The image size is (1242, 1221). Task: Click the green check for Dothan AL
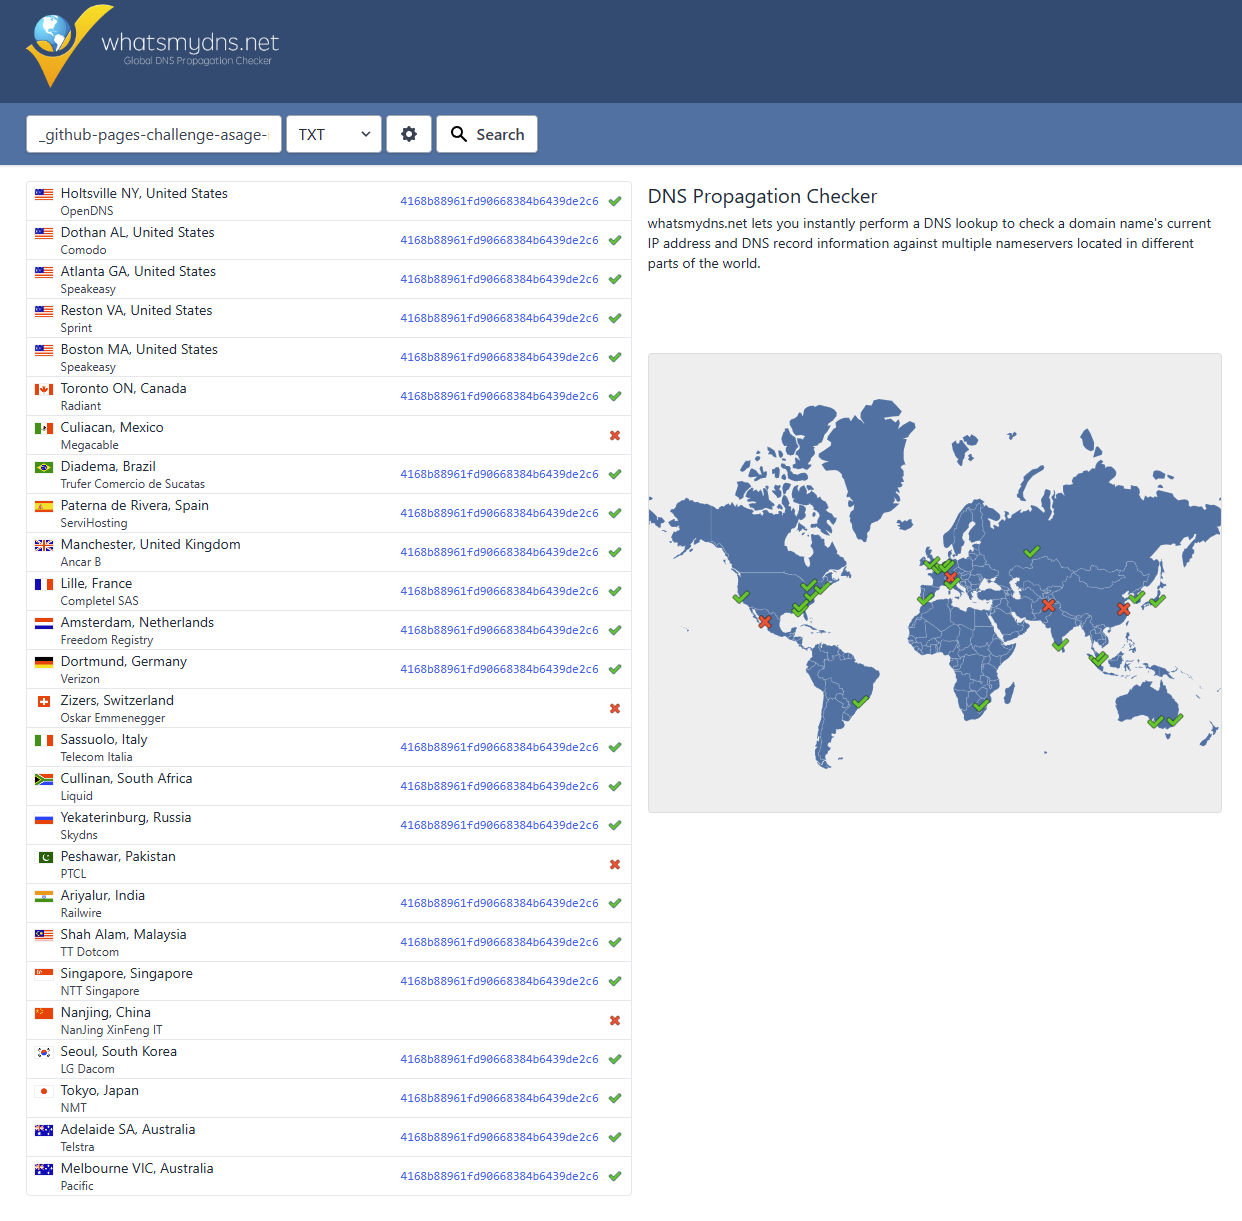pos(615,240)
